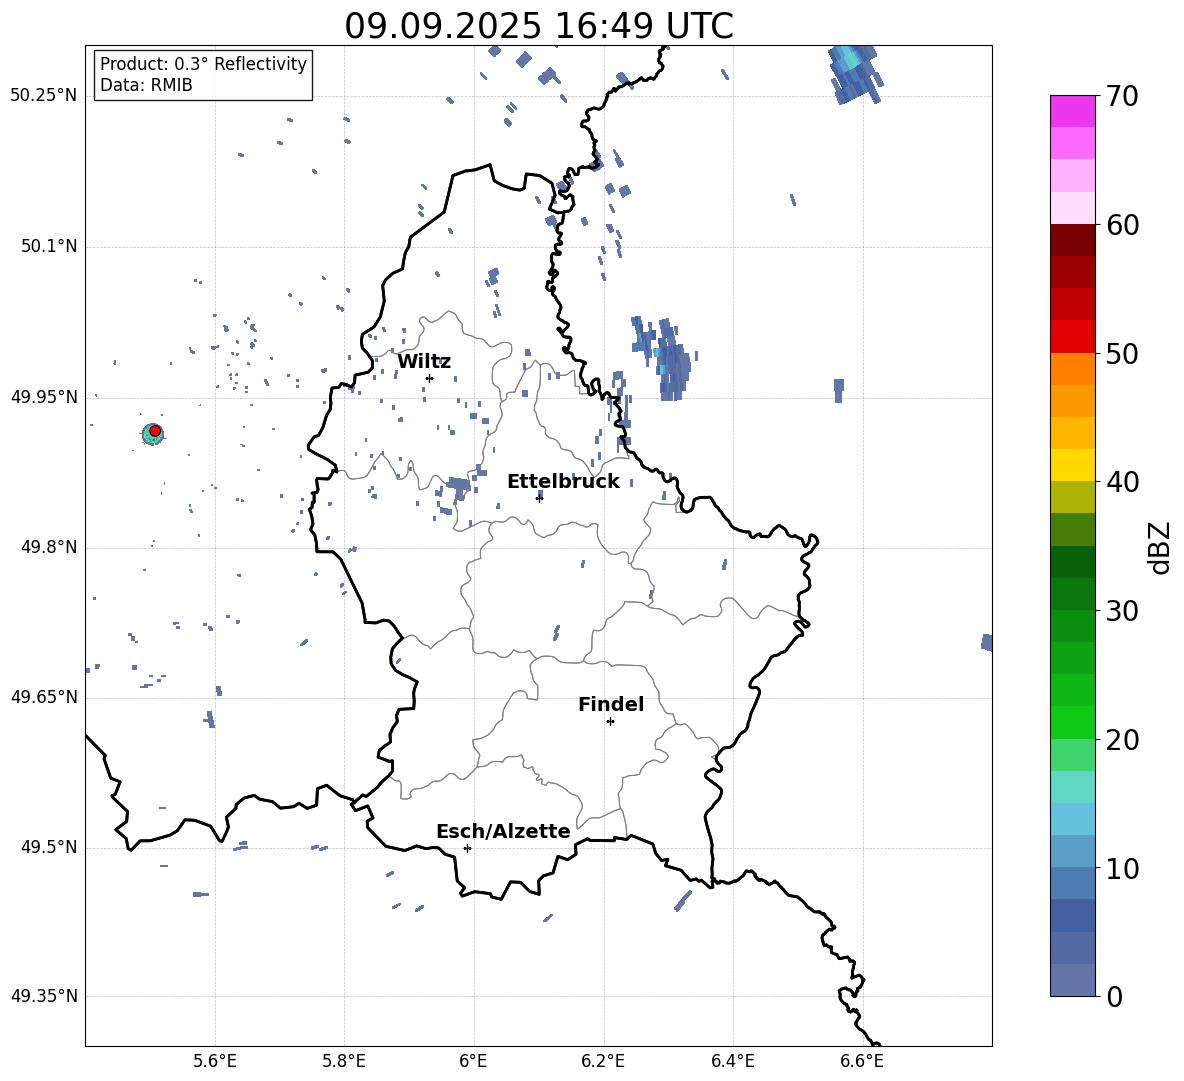Click the Wiltz location cross marker
Viewport: 1184px width, 1081px height.
[429, 378]
